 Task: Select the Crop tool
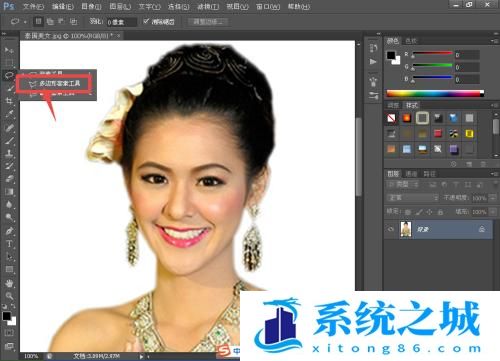(x=9, y=101)
